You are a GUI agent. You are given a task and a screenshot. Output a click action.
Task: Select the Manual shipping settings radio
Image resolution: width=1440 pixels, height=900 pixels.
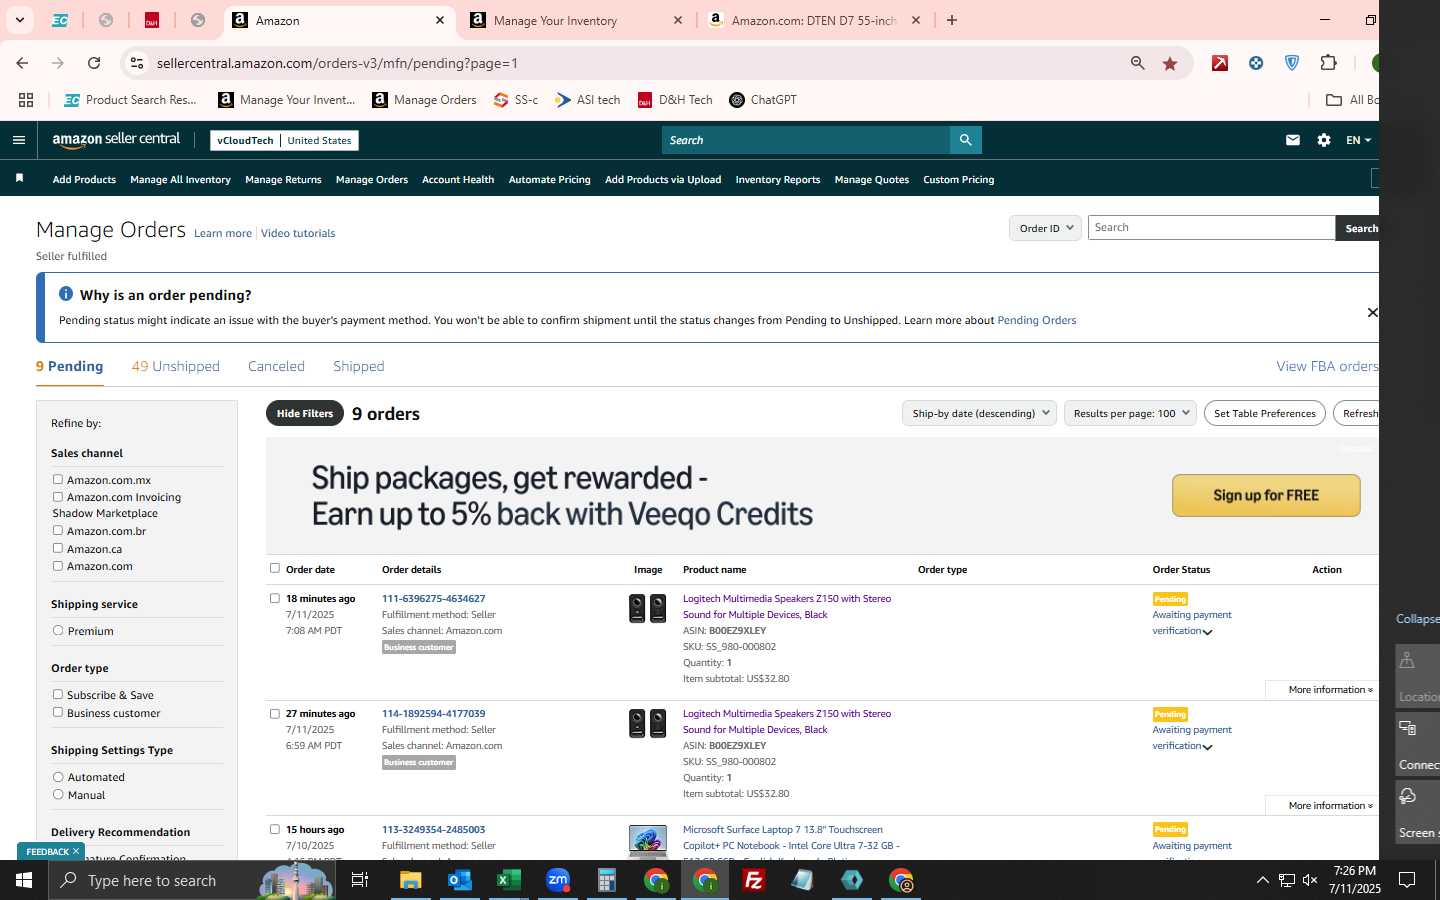[58, 794]
